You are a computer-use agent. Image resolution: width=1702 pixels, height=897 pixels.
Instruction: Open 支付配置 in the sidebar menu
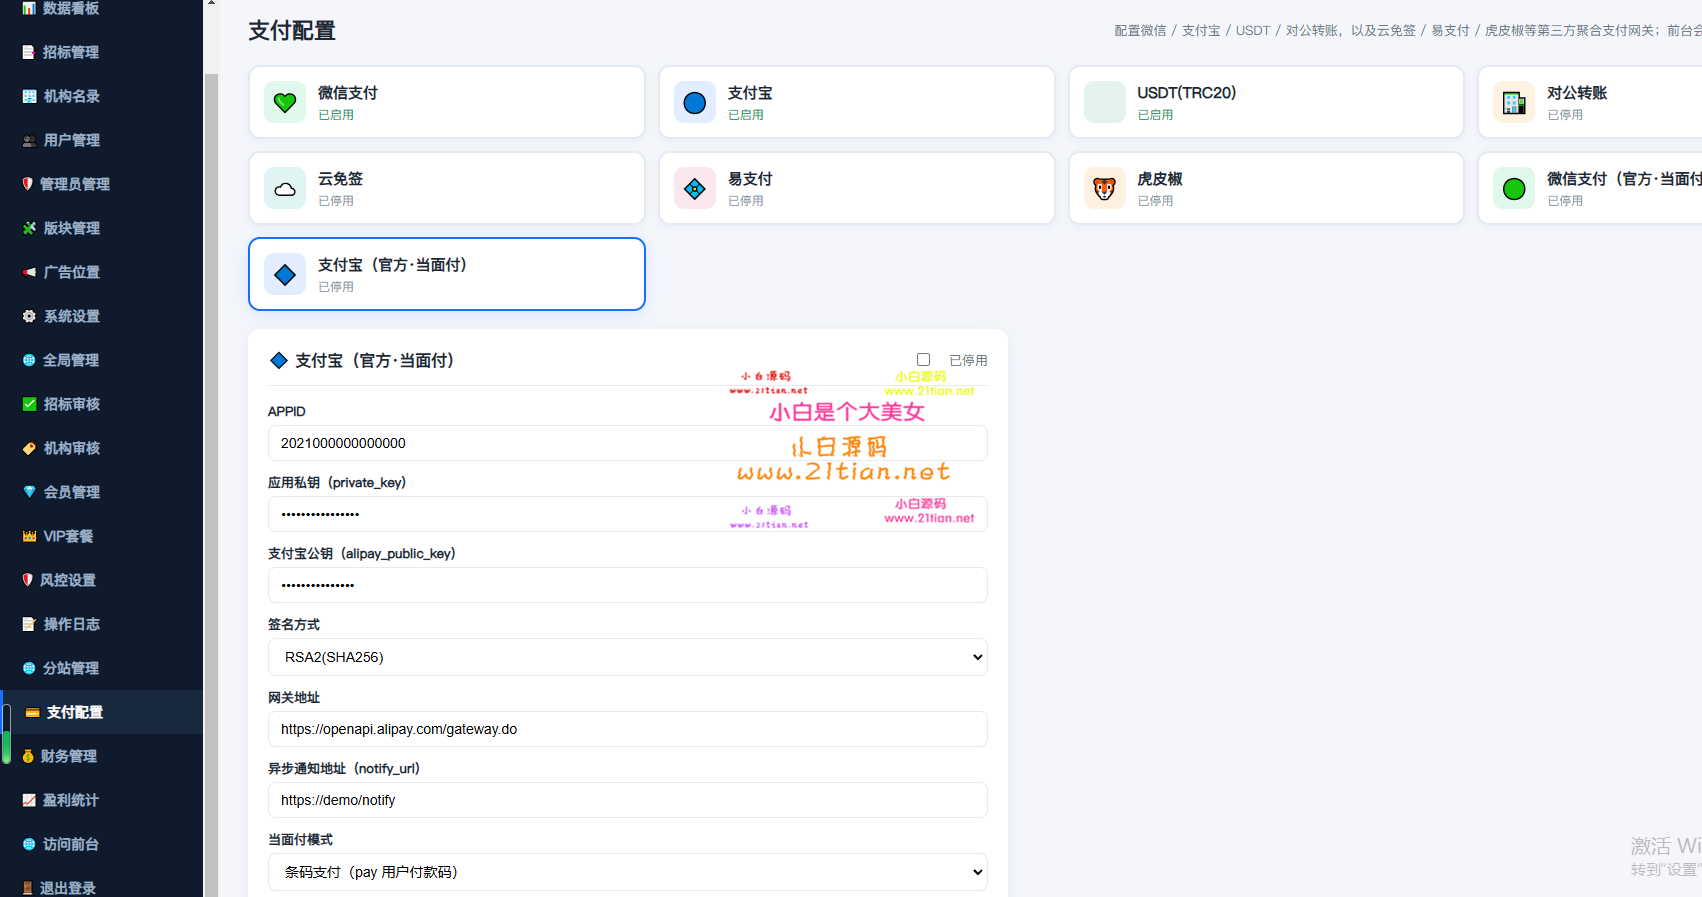[101, 712]
